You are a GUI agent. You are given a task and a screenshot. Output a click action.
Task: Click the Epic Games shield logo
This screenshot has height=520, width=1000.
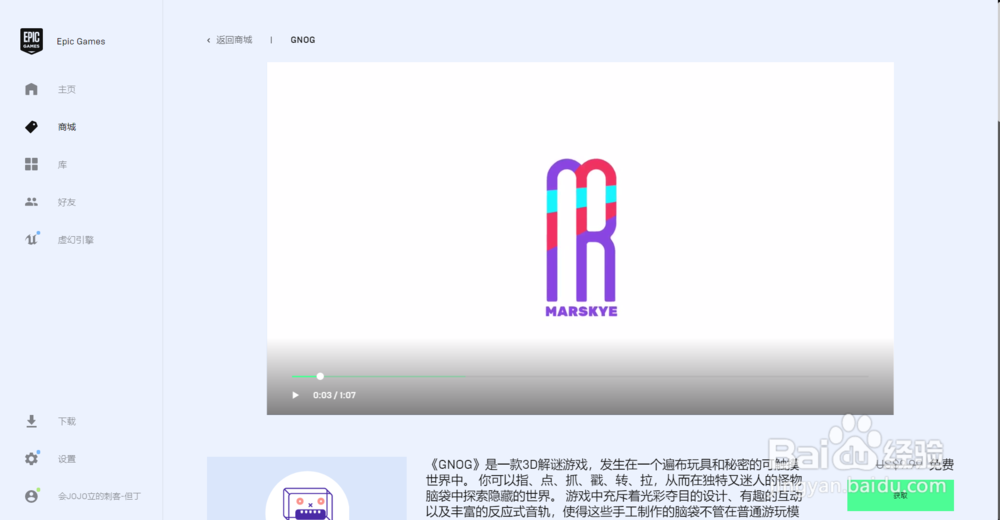click(x=31, y=41)
